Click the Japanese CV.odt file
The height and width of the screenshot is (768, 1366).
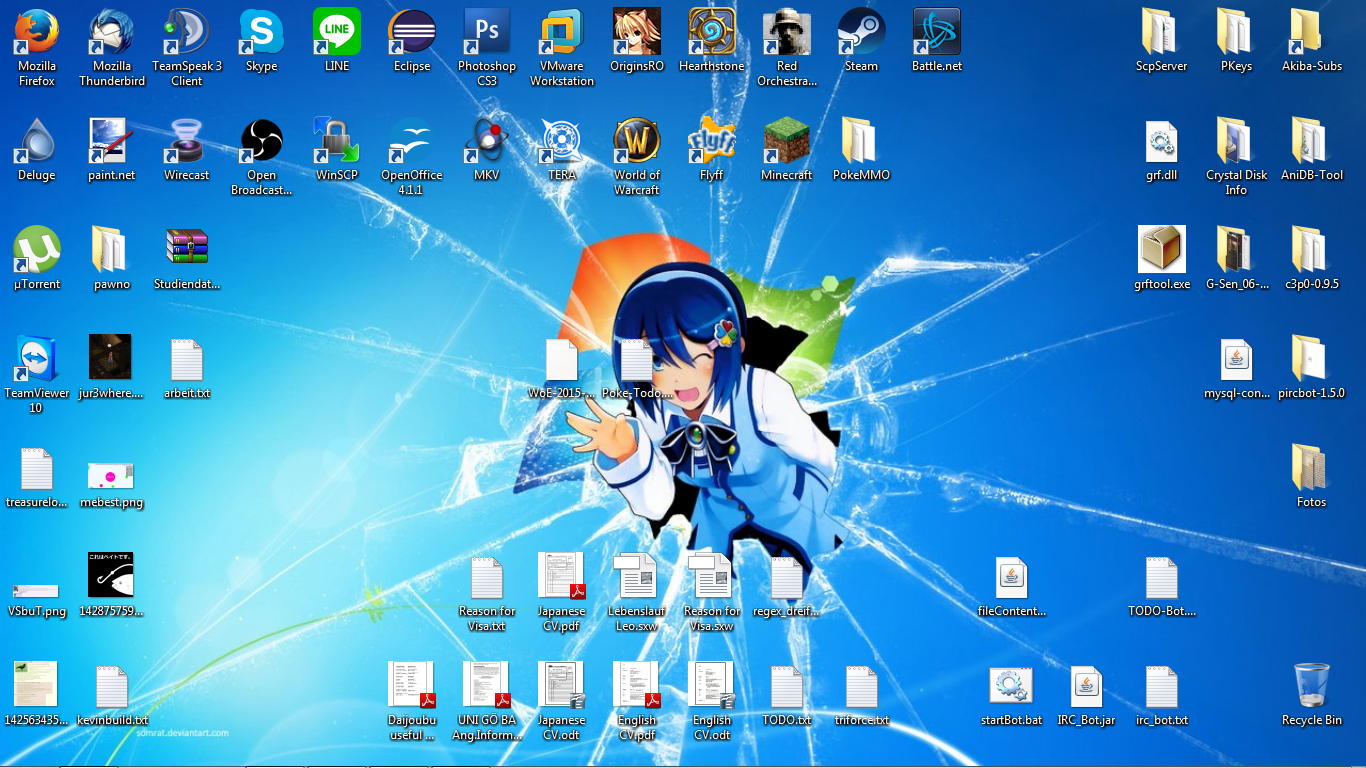tap(562, 687)
